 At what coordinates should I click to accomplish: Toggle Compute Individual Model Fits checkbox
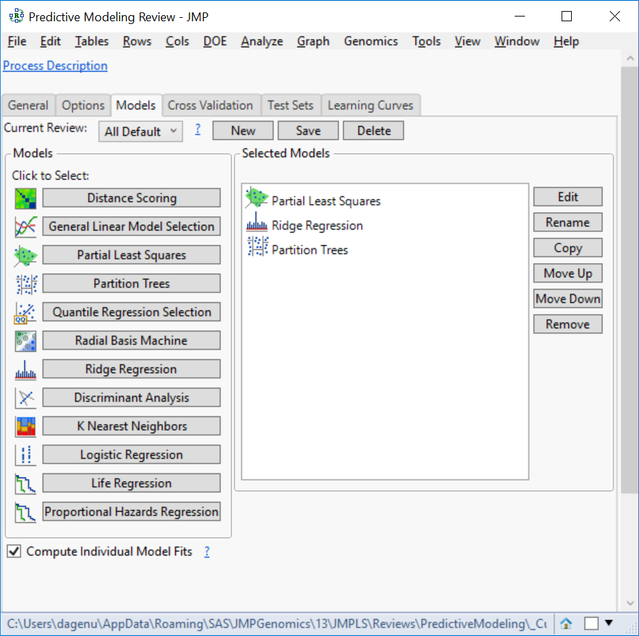click(x=14, y=551)
